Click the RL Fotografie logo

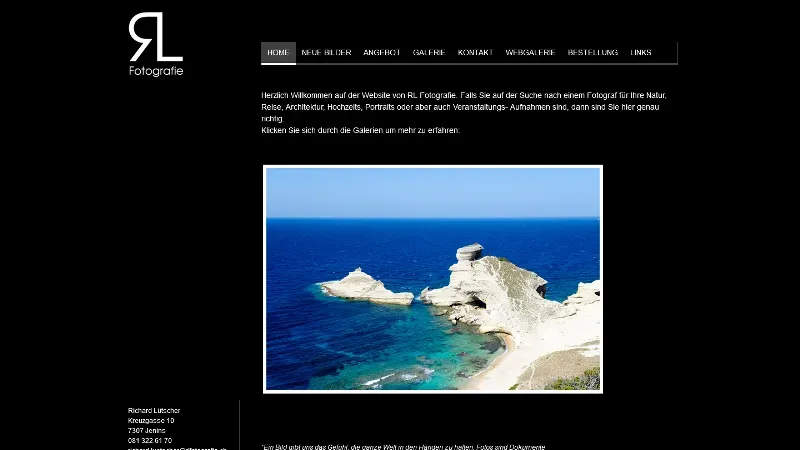[156, 44]
